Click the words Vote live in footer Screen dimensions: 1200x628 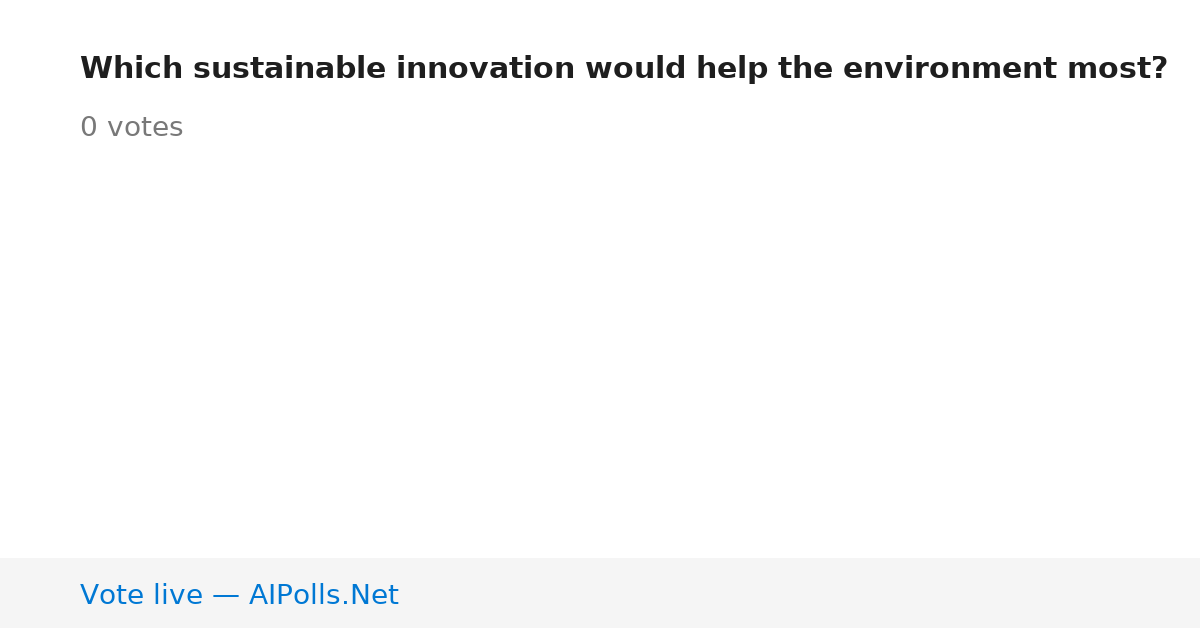point(141,595)
